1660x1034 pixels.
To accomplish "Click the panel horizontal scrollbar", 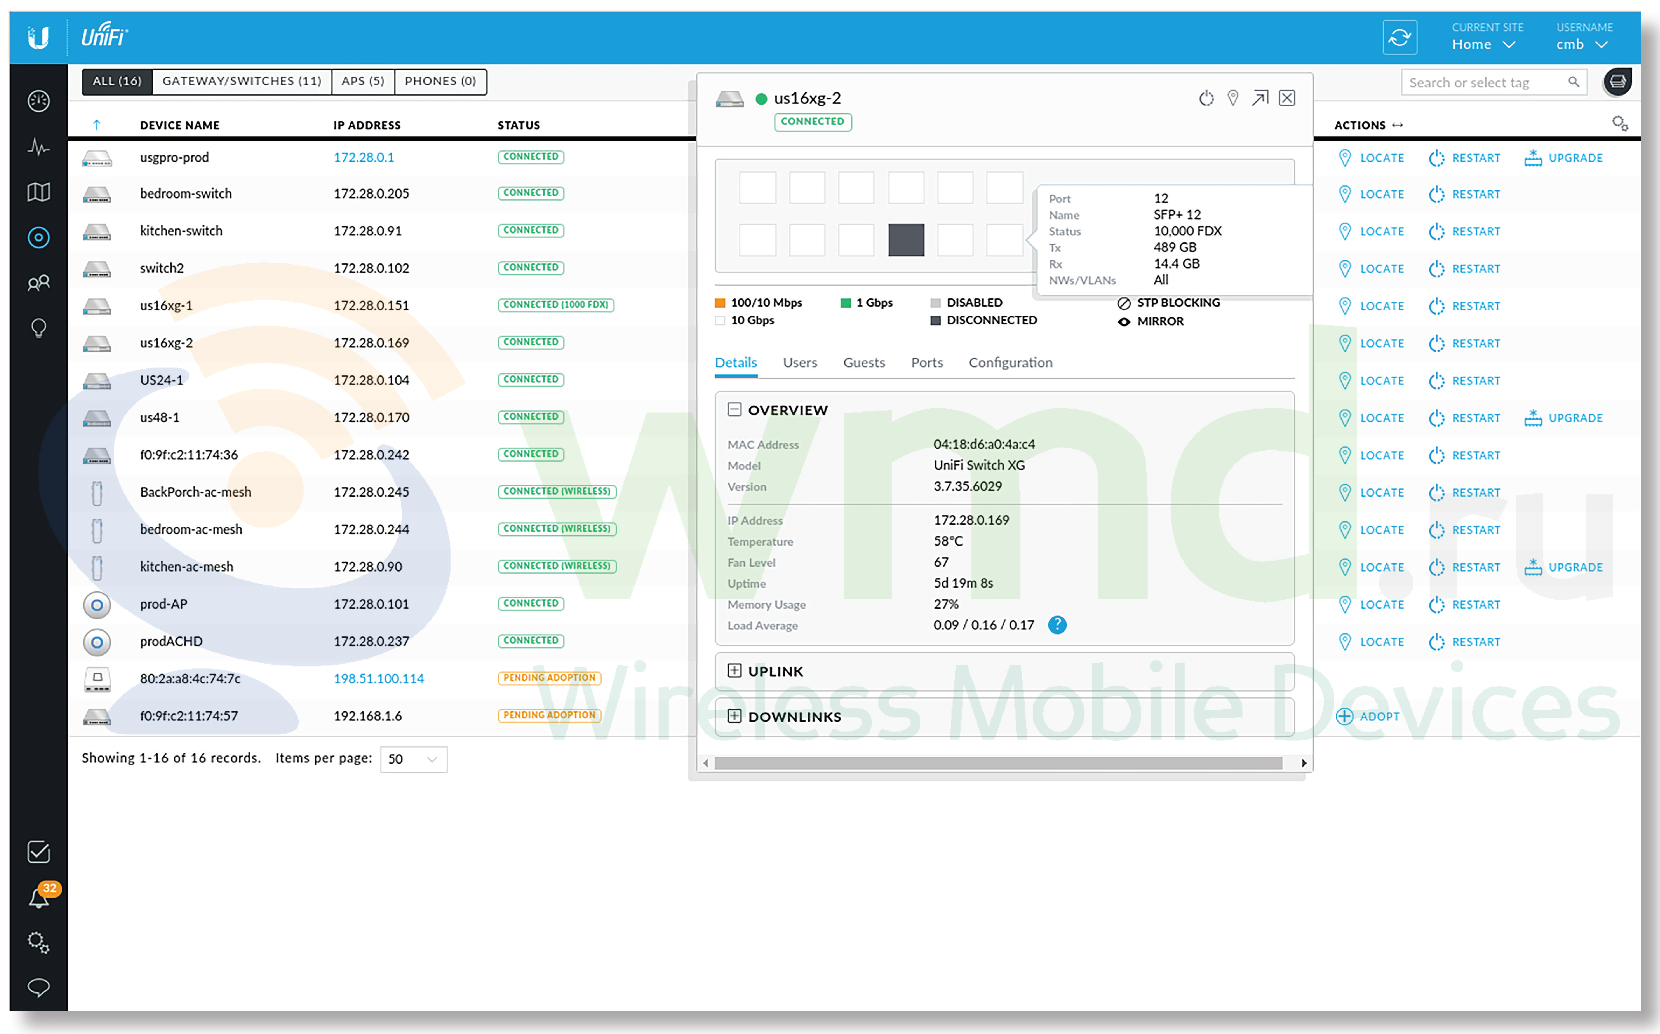I will pos(998,763).
